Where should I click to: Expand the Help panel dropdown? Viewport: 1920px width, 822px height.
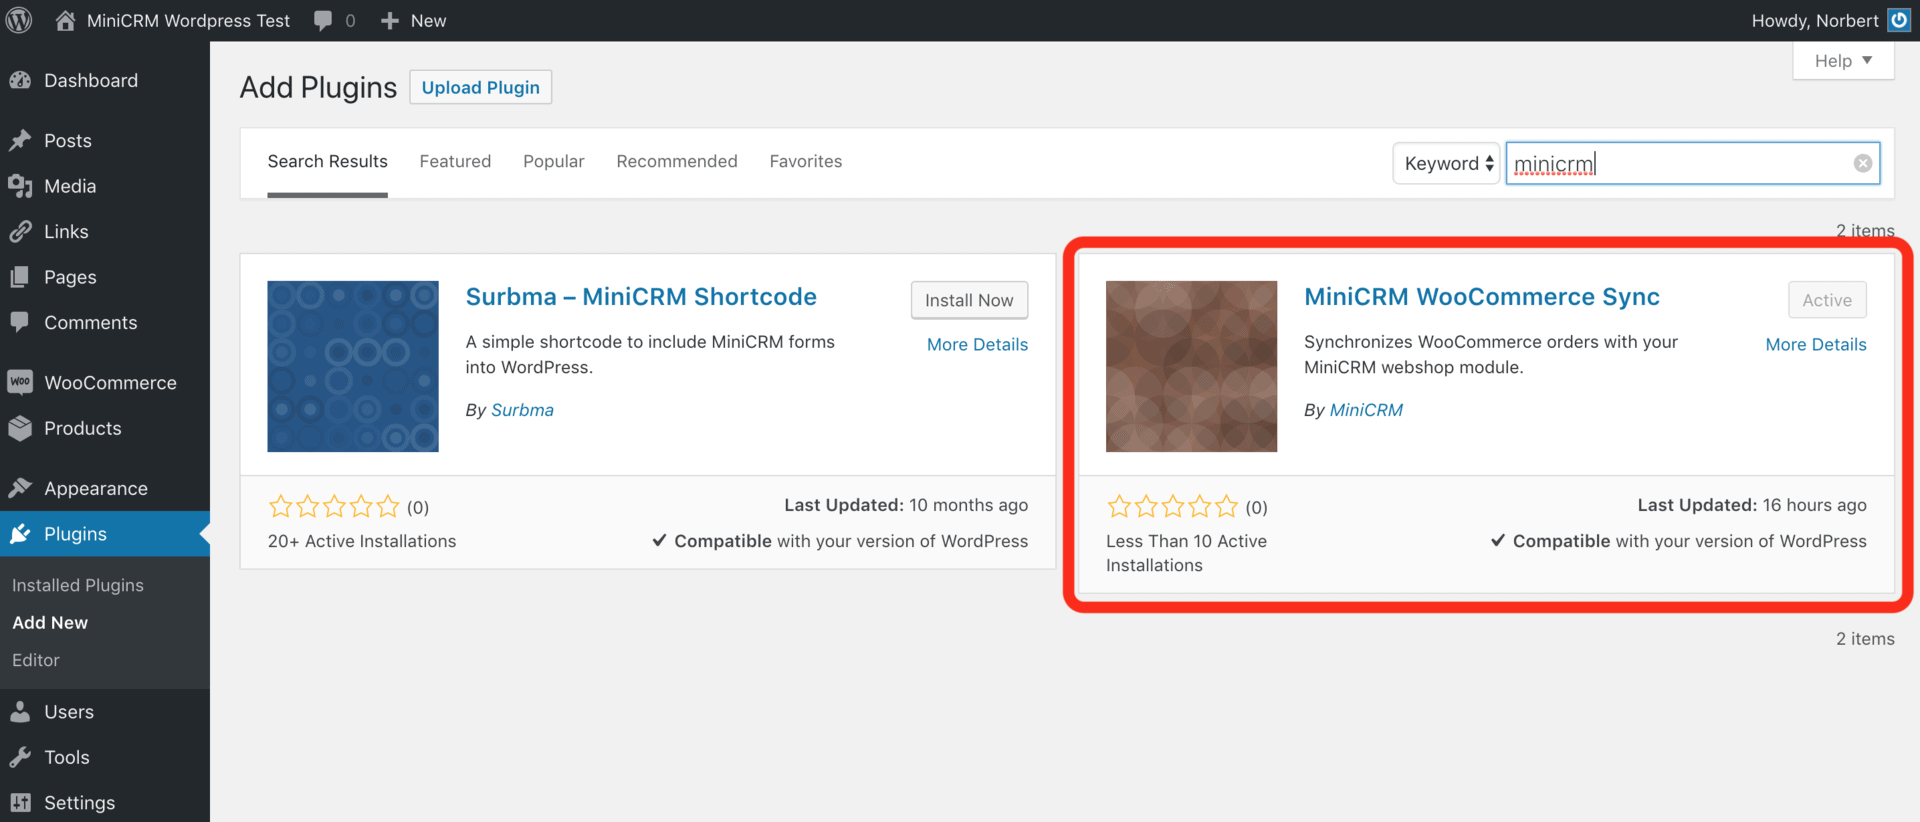click(1843, 60)
